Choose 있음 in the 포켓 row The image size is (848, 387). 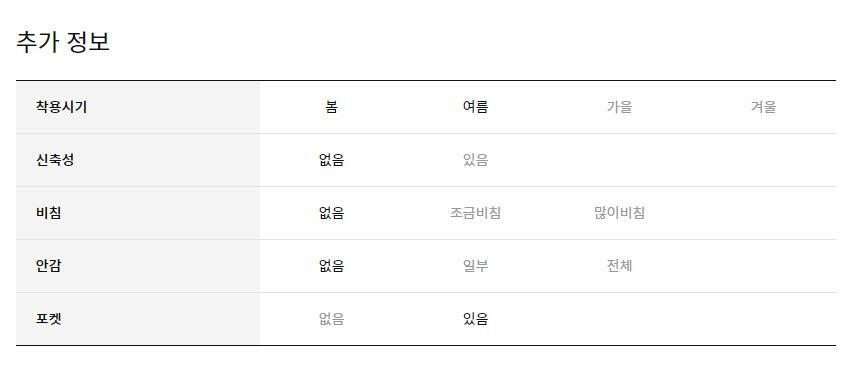(x=475, y=319)
